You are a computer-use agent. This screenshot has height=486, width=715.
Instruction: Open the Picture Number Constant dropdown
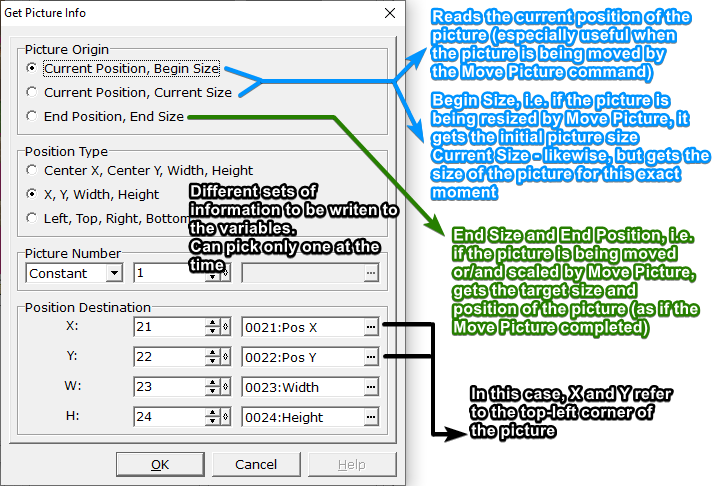coord(114,273)
